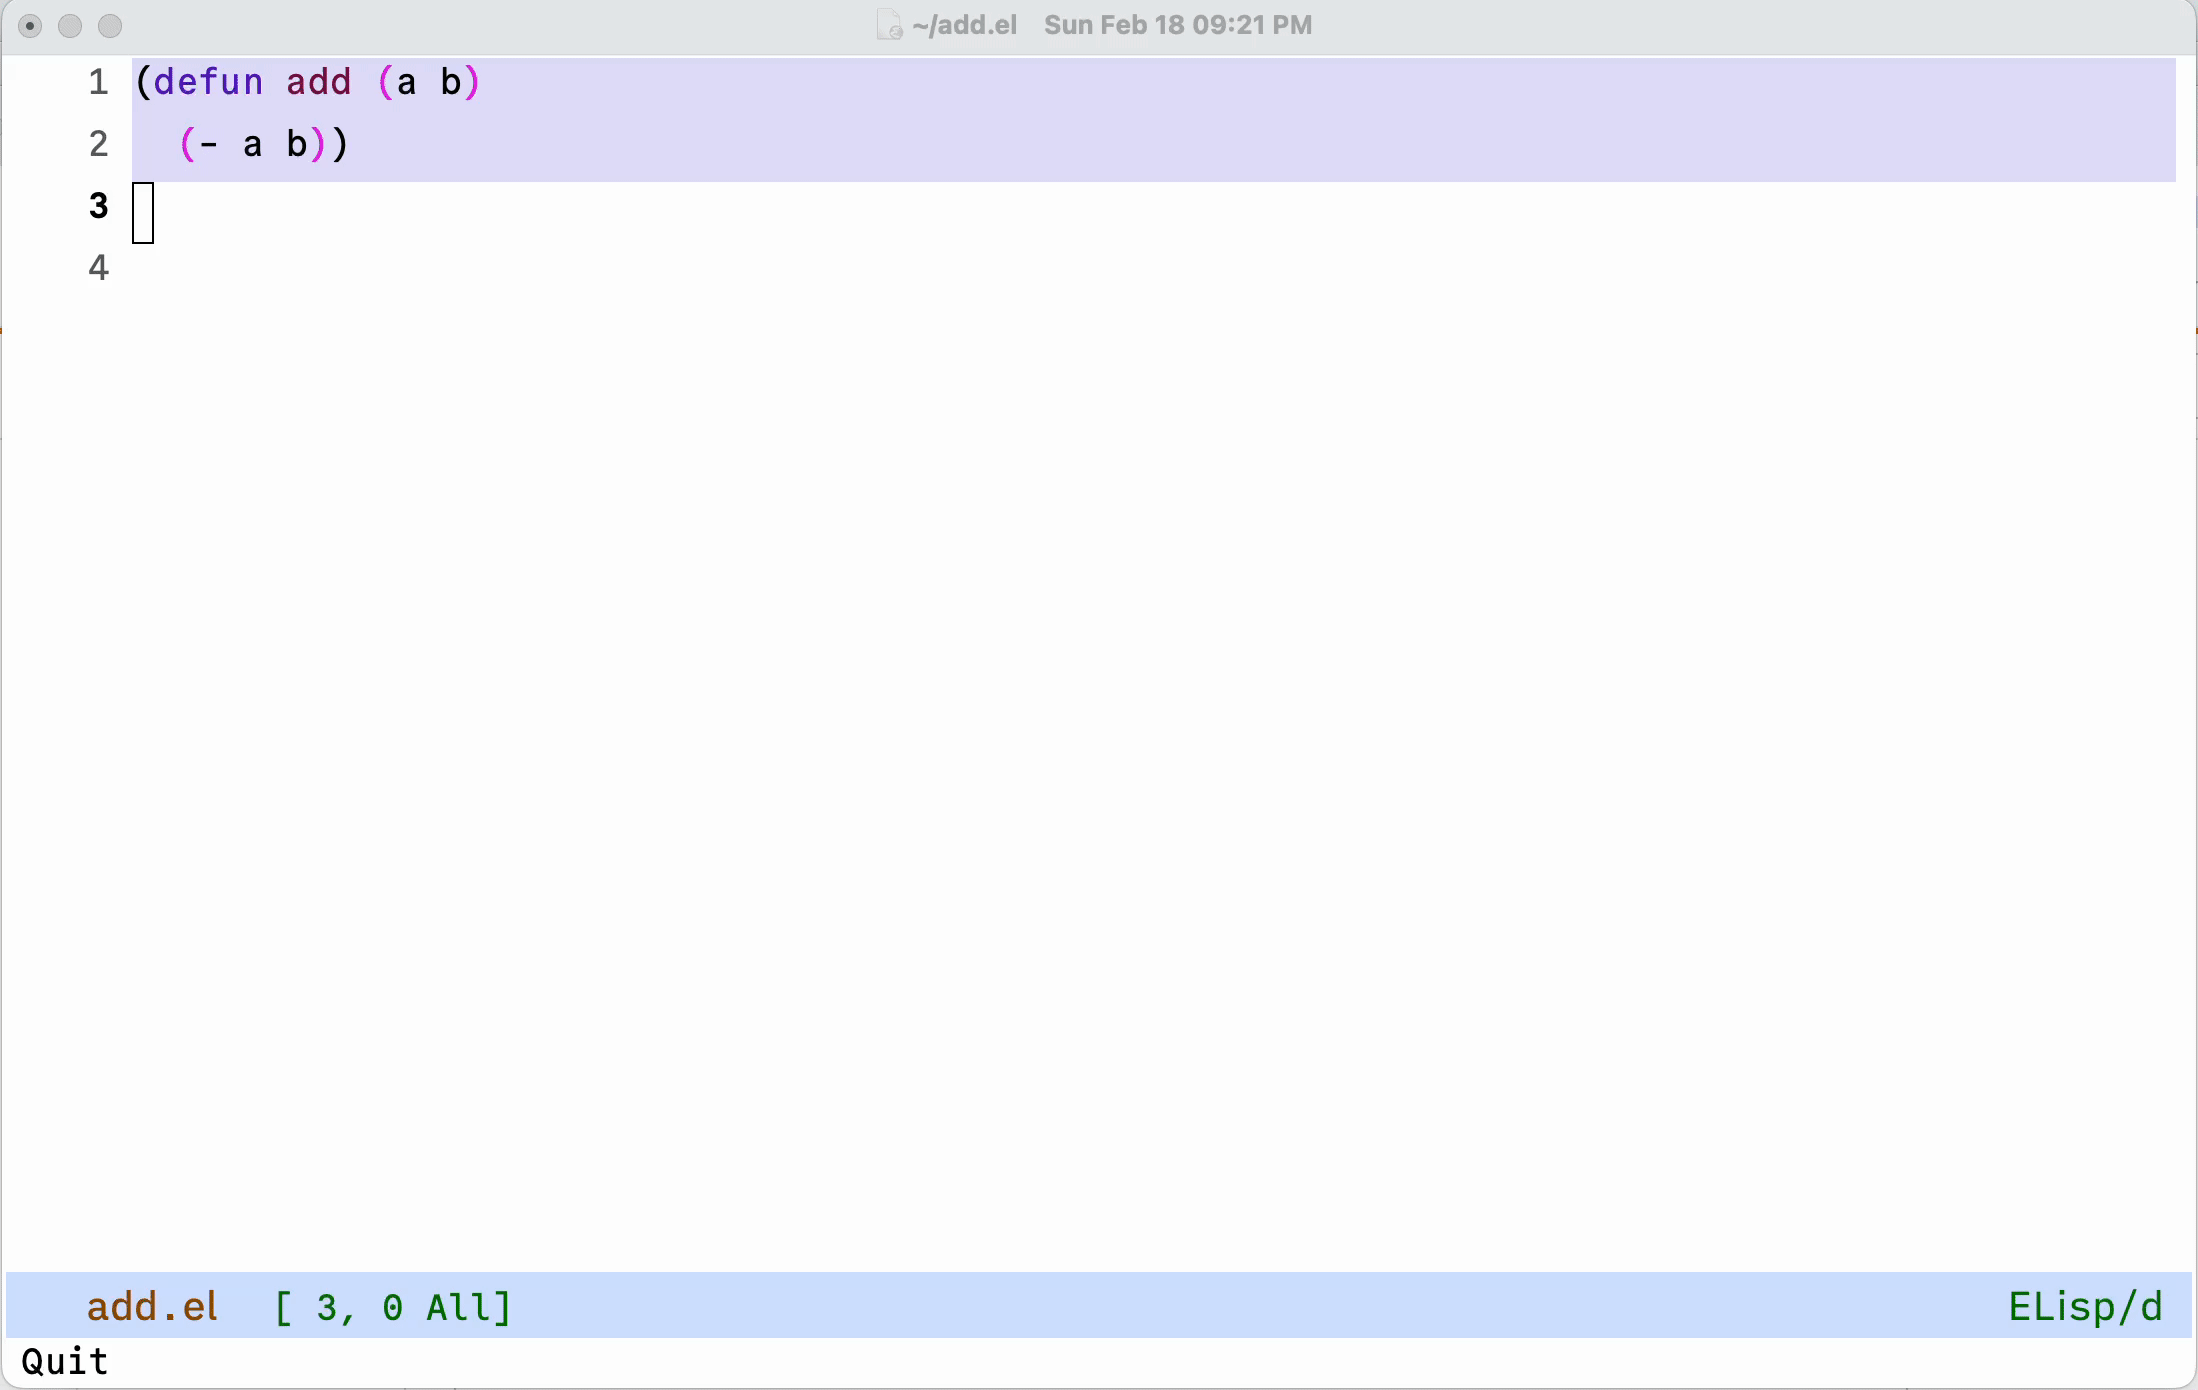Image resolution: width=2198 pixels, height=1390 pixels.
Task: Click line number 1 in the gutter
Action: (x=98, y=82)
